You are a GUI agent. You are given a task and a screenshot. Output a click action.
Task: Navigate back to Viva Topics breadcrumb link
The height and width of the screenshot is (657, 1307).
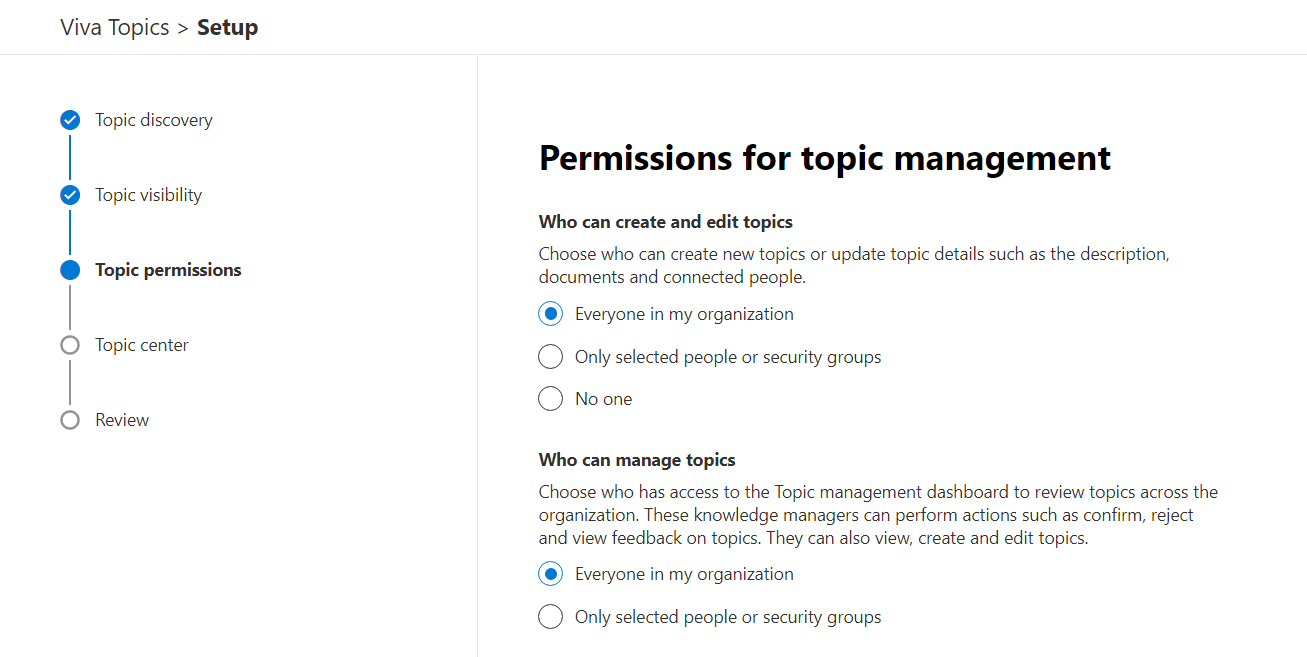pos(114,28)
